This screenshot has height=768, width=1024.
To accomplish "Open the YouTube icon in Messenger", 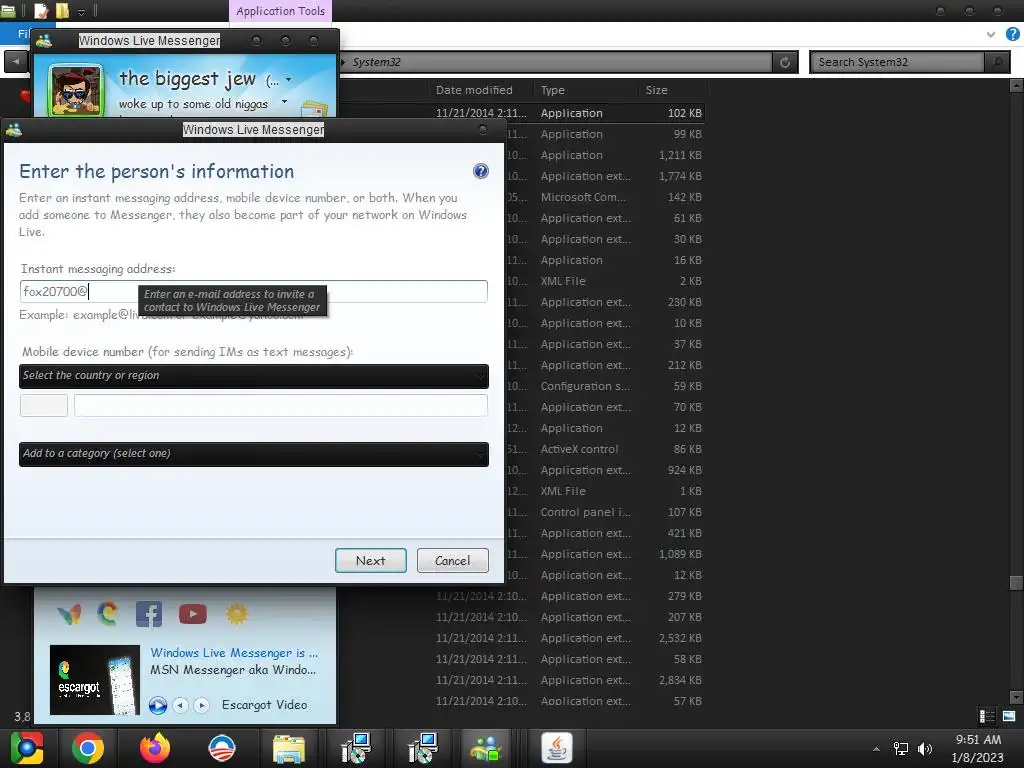I will [x=193, y=614].
